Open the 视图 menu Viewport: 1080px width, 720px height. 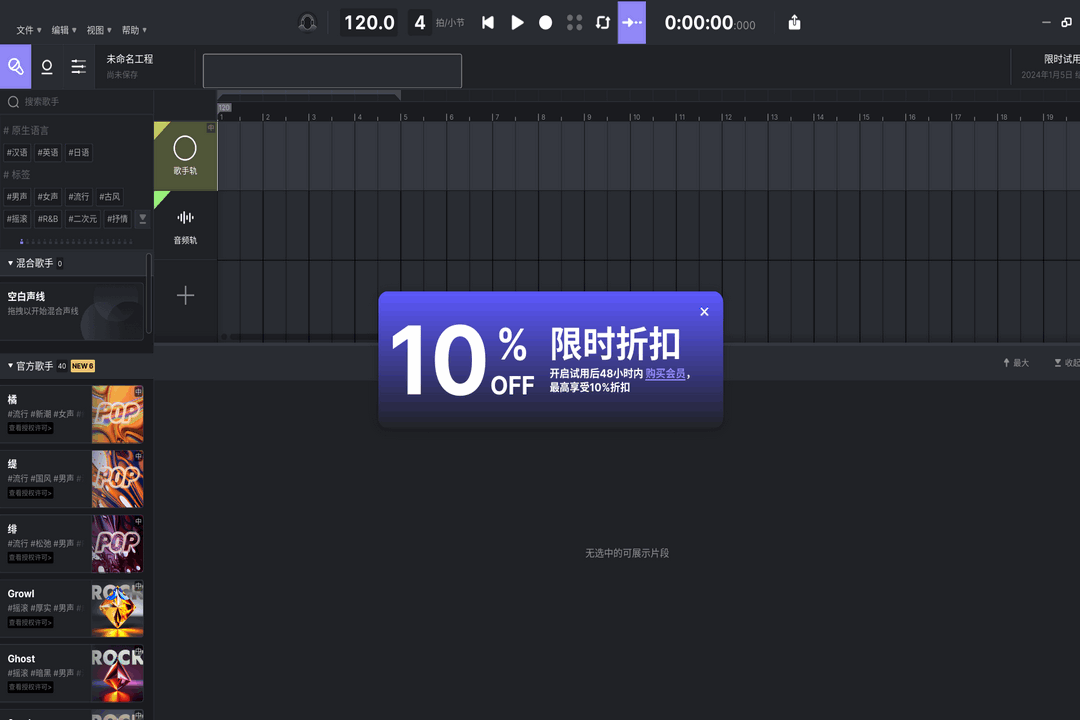click(94, 30)
